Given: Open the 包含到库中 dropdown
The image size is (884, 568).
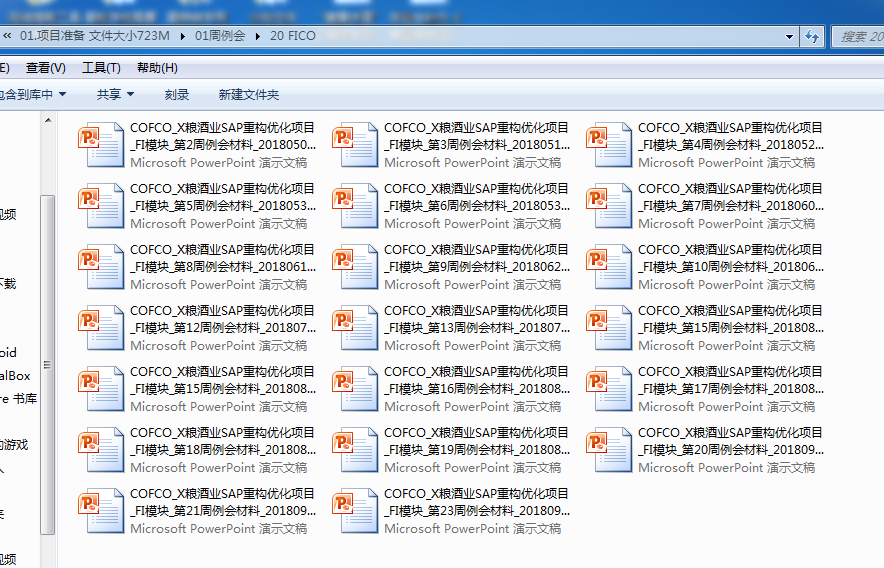Looking at the screenshot, I should [33, 94].
